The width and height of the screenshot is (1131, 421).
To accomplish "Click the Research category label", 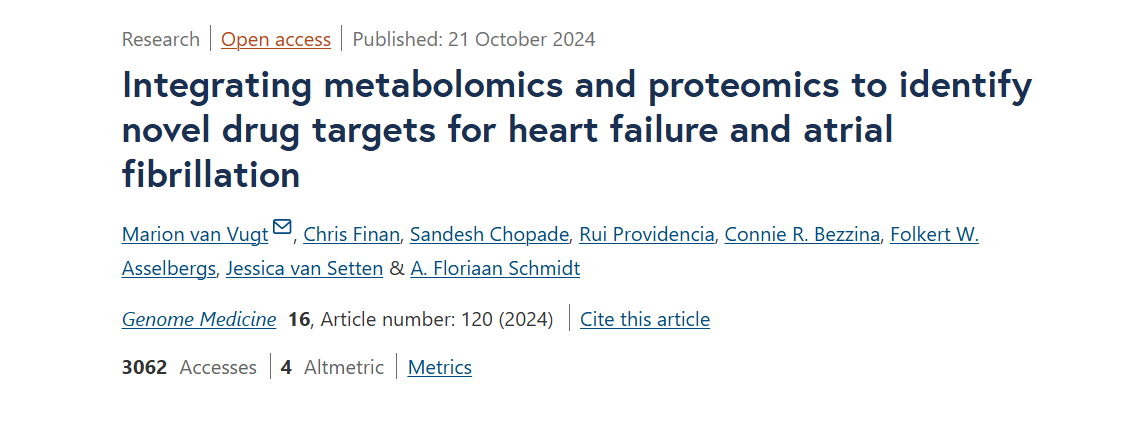I will pyautogui.click(x=161, y=40).
